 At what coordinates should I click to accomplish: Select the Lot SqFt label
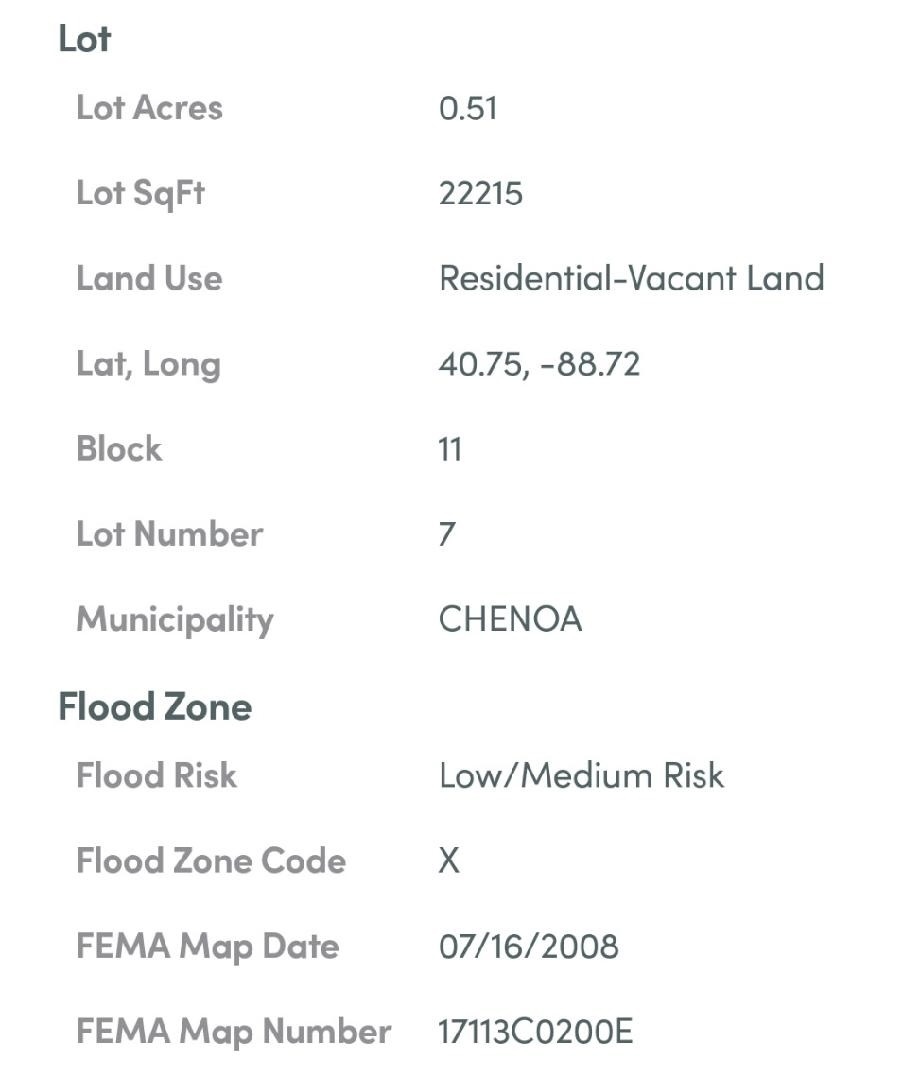point(140,193)
